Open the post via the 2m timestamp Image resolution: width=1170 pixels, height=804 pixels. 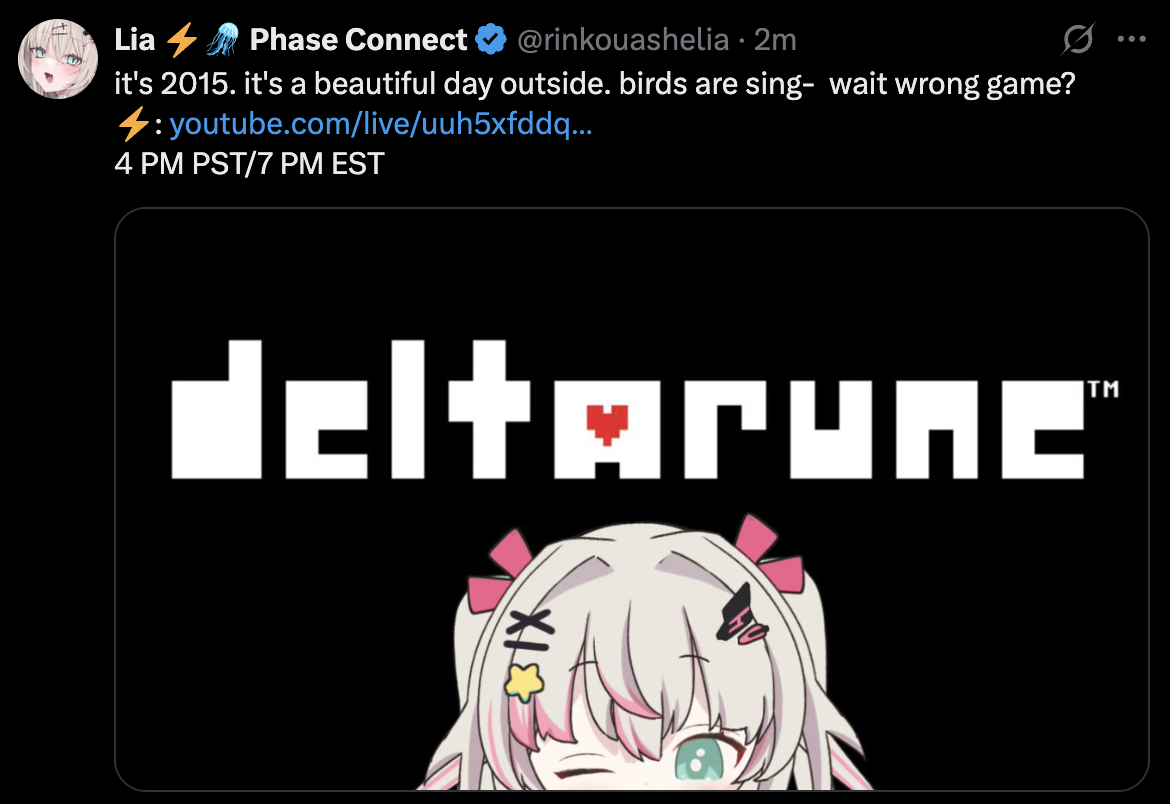point(775,40)
